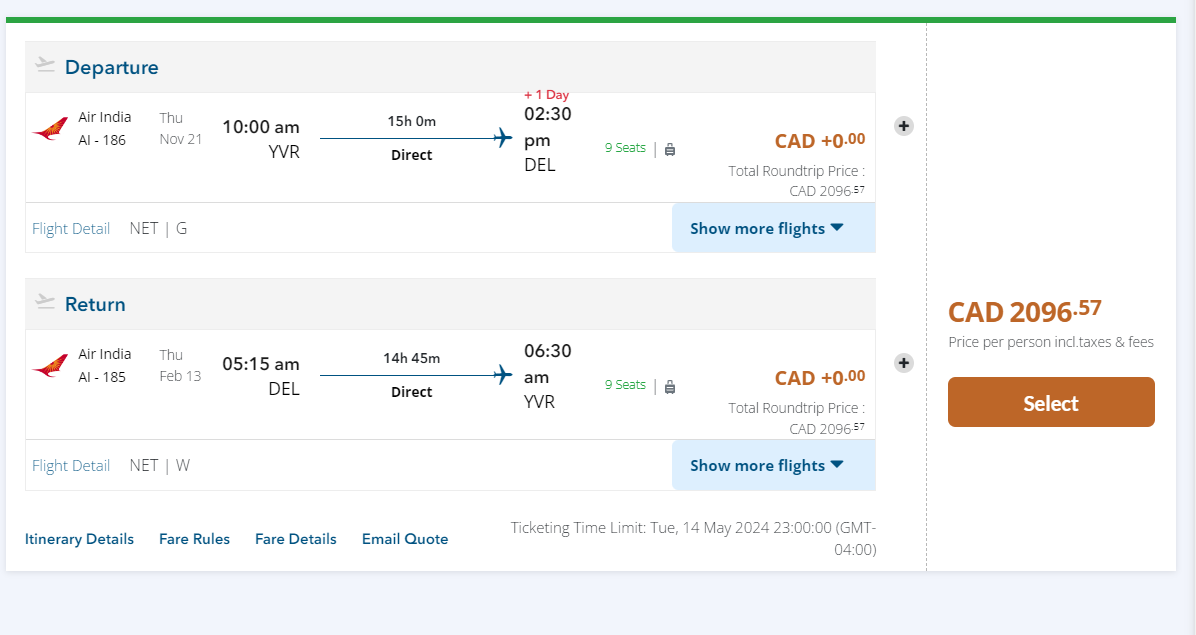This screenshot has width=1196, height=635.
Task: Click the Air India logo on the departure flight
Action: [x=50, y=129]
